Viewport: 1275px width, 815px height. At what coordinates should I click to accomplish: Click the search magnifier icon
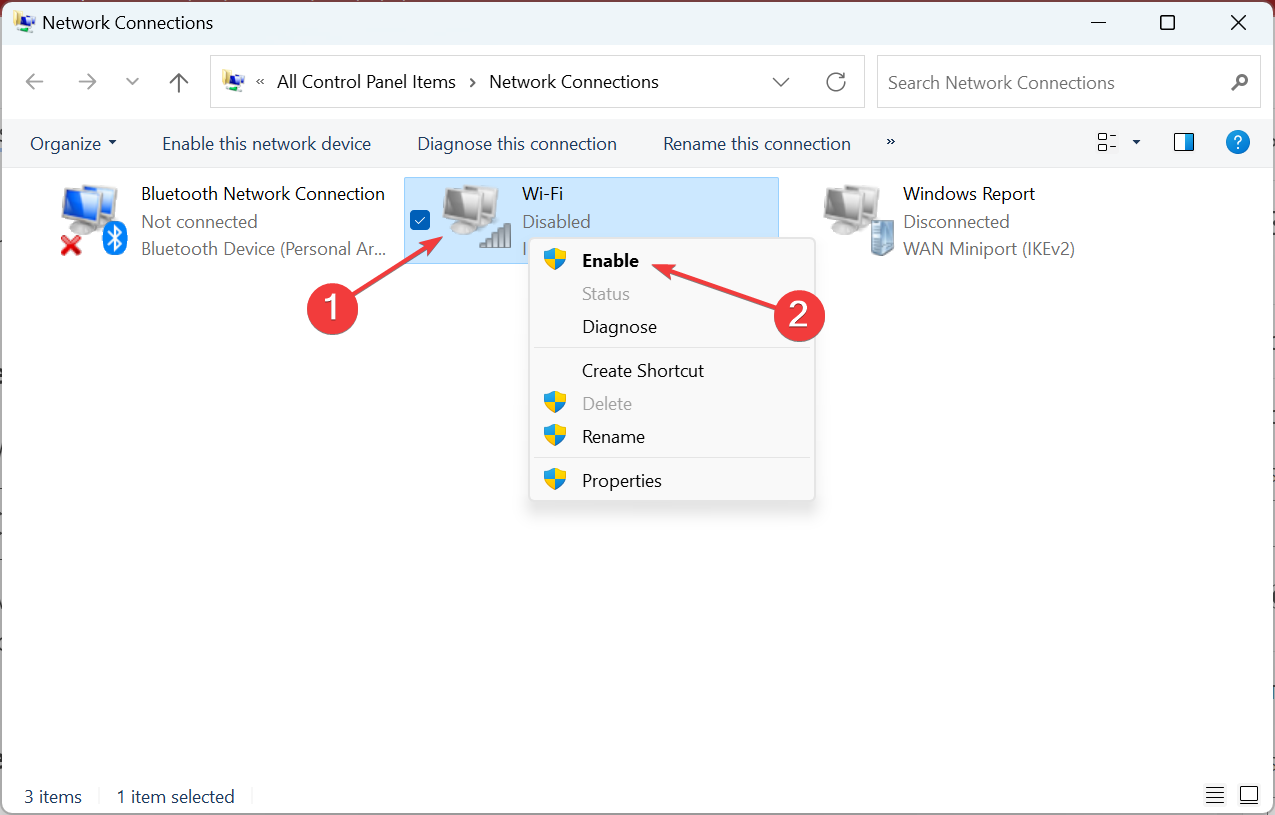[1239, 82]
